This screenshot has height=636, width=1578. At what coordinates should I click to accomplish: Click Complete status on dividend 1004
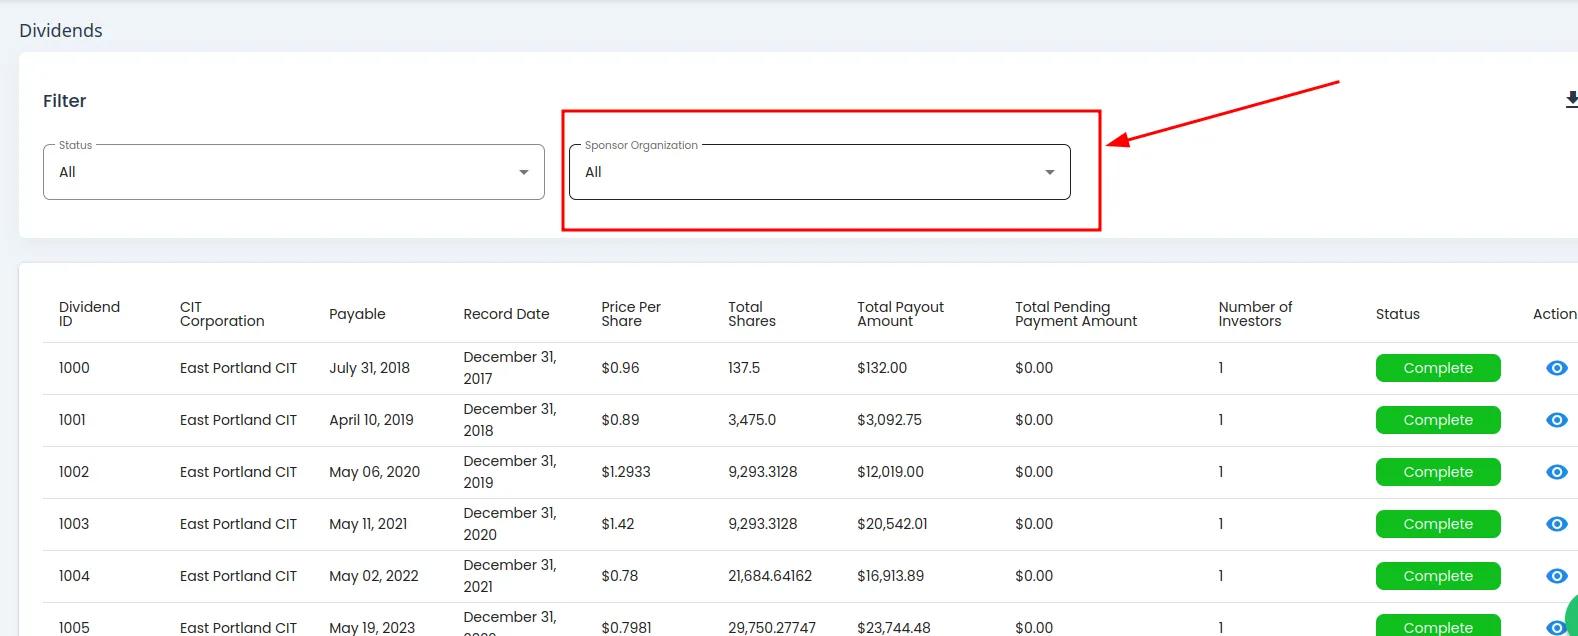point(1437,576)
